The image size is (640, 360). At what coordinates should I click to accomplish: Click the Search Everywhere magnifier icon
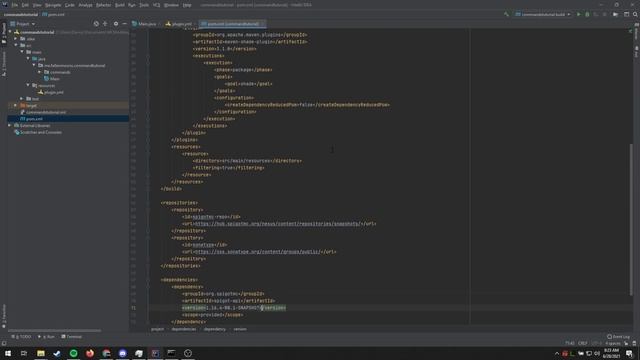(x=635, y=14)
